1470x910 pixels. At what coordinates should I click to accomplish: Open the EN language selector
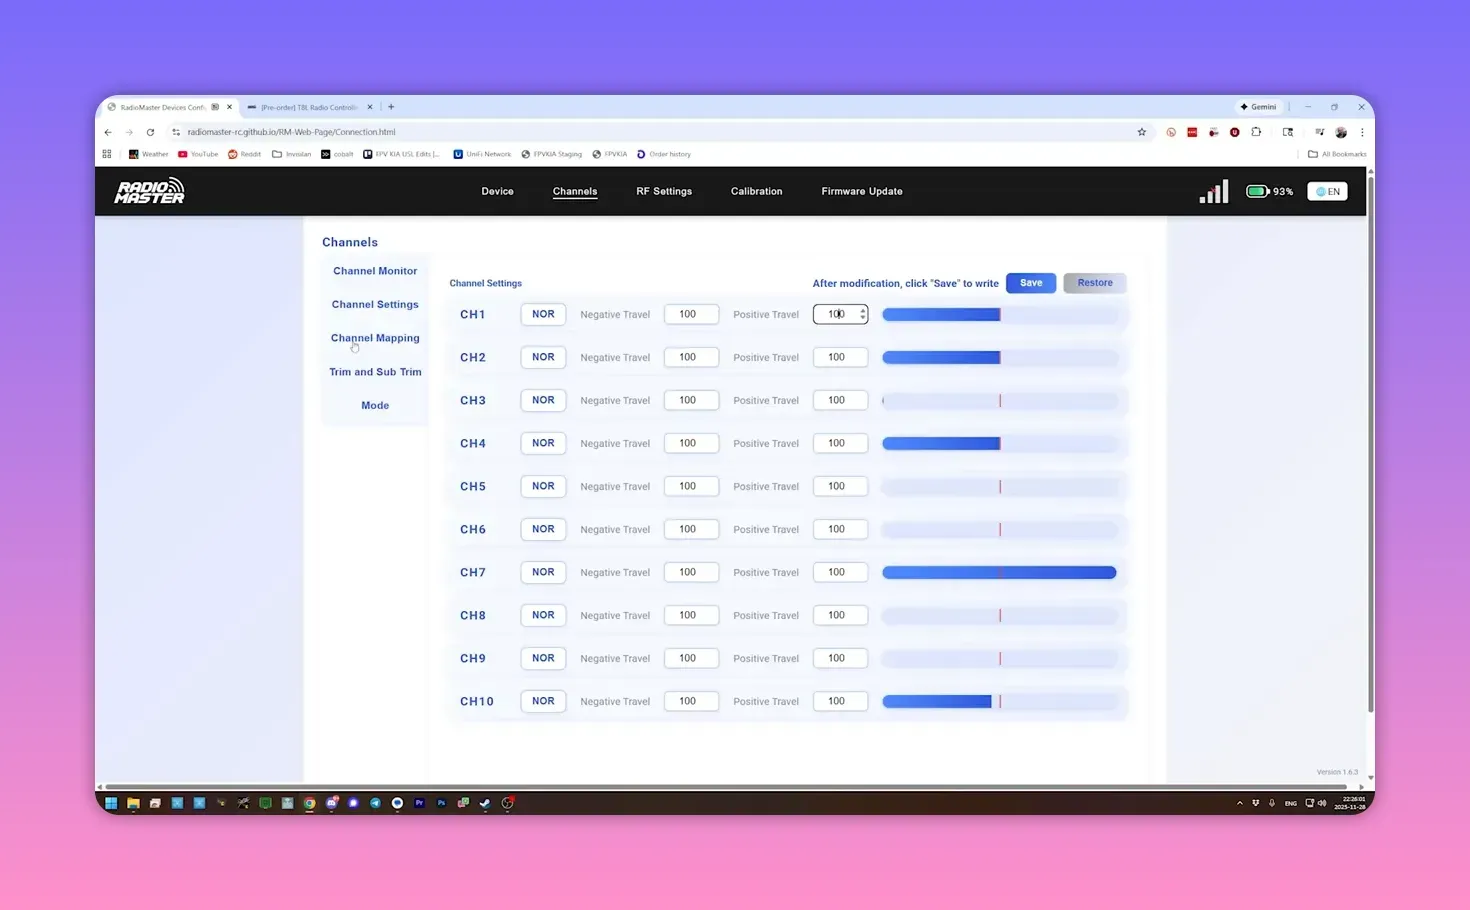click(1327, 191)
